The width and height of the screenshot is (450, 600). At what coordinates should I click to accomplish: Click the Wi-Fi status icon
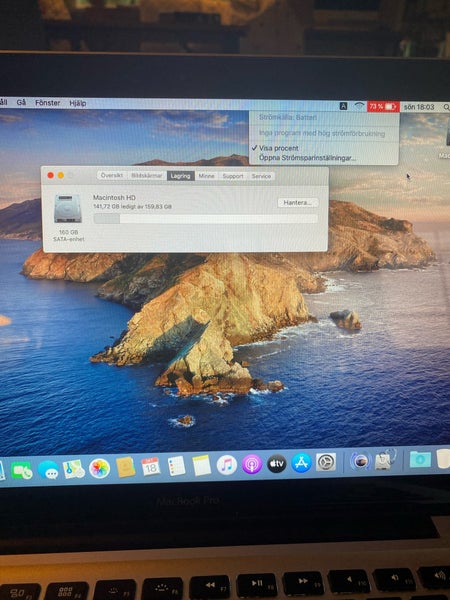(359, 106)
